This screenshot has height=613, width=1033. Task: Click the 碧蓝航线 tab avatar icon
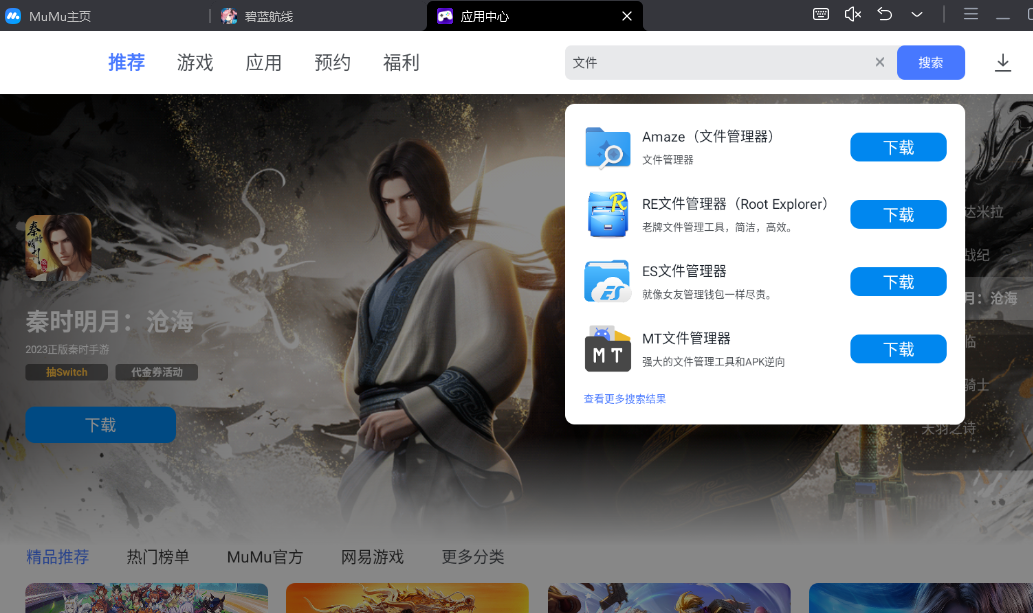coord(229,16)
